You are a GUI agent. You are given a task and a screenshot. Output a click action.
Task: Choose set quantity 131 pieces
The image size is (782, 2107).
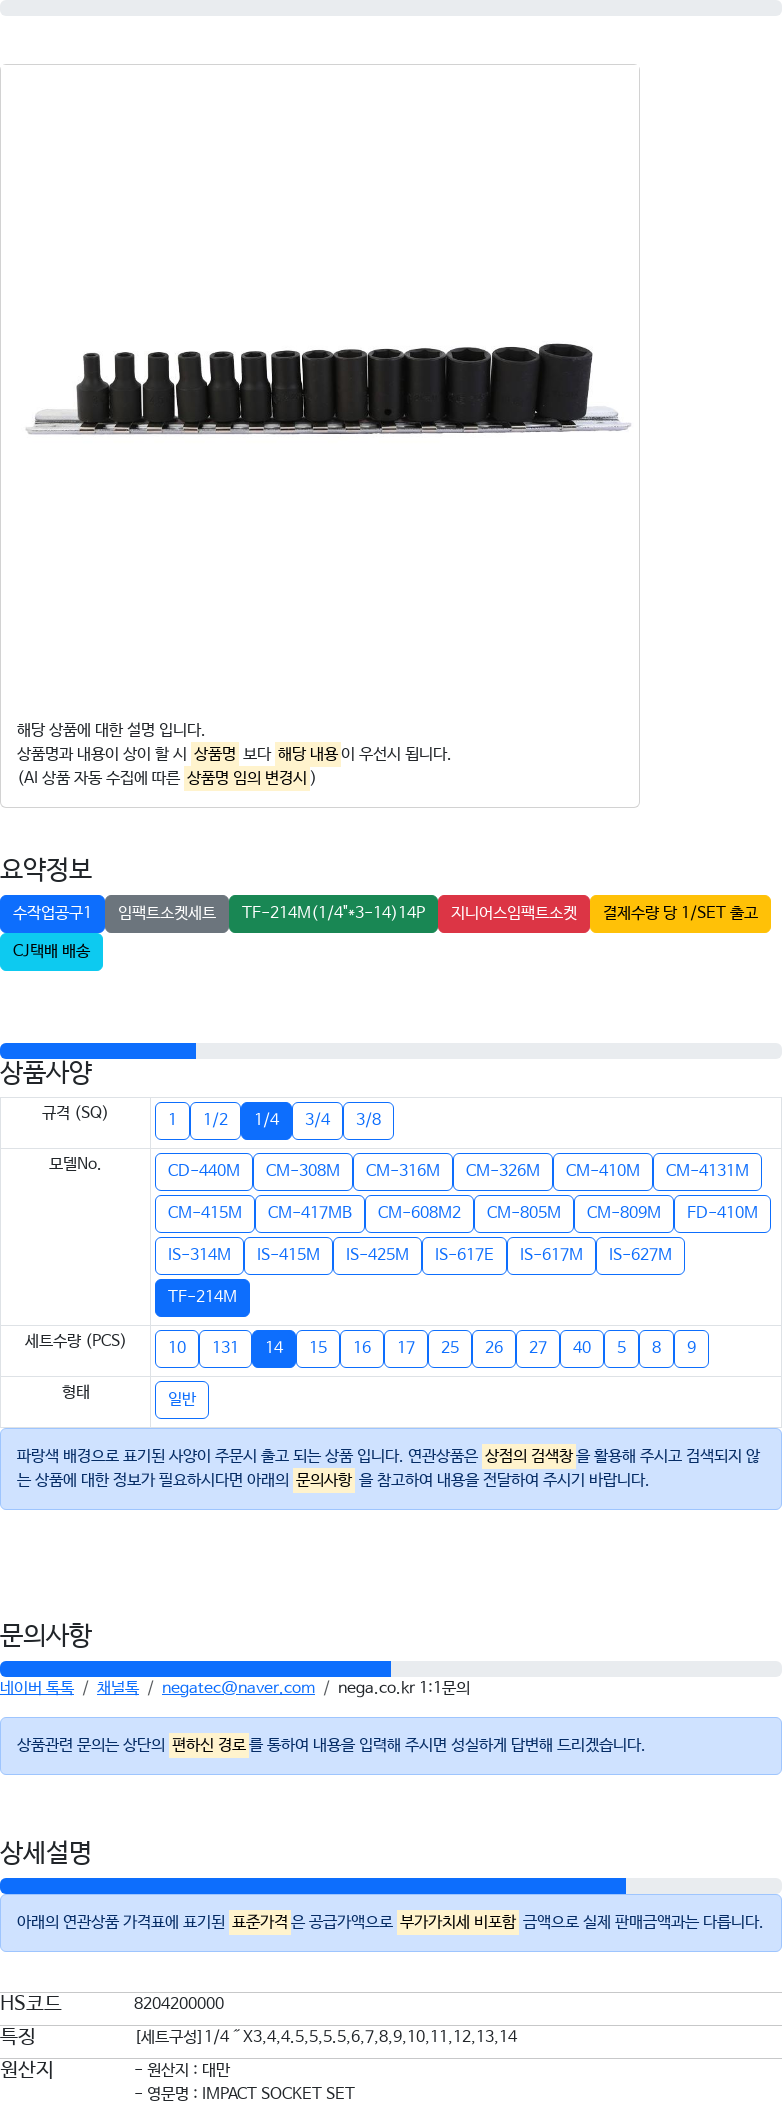click(x=225, y=1348)
